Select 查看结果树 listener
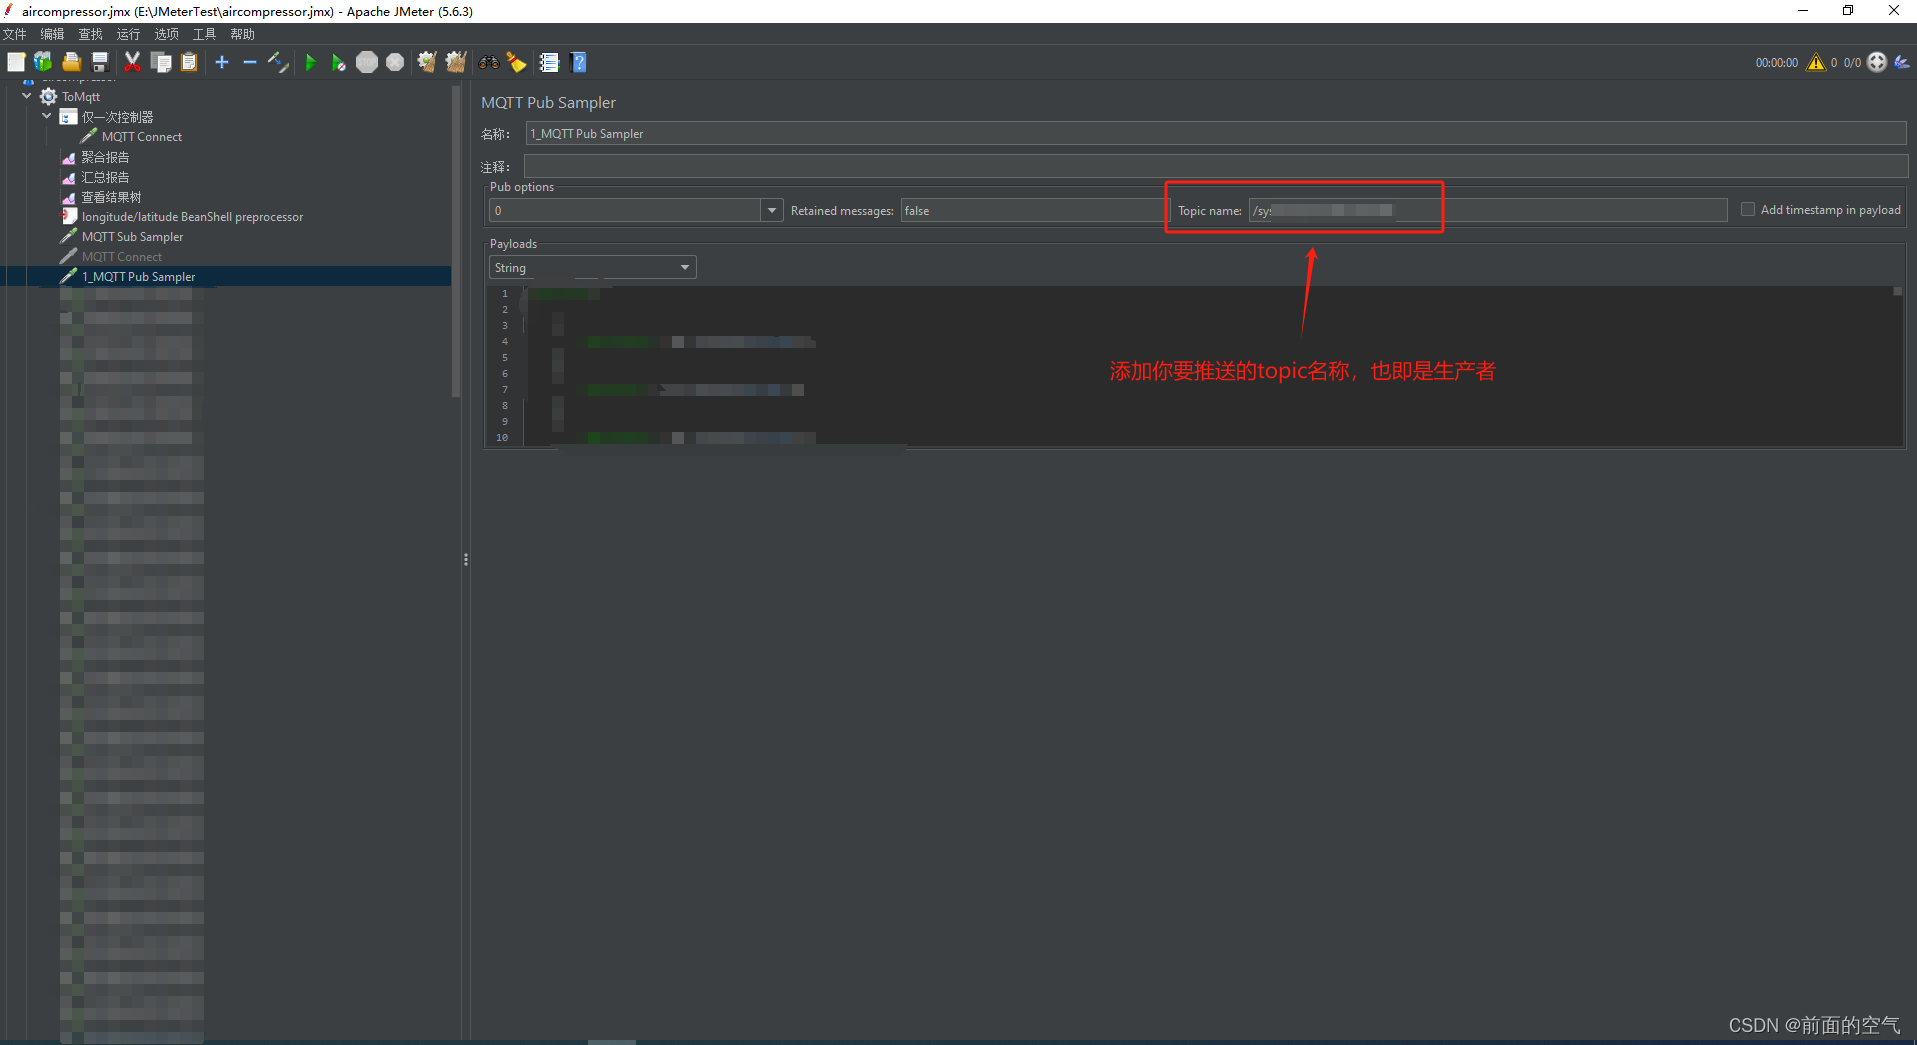Screen dimensions: 1917x1045 [111, 197]
